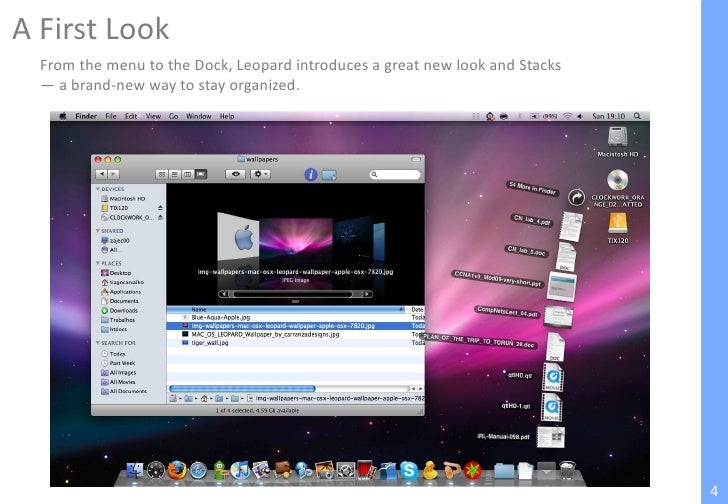Open the Action gear dropdown menu
The width and height of the screenshot is (728, 504).
click(x=260, y=174)
